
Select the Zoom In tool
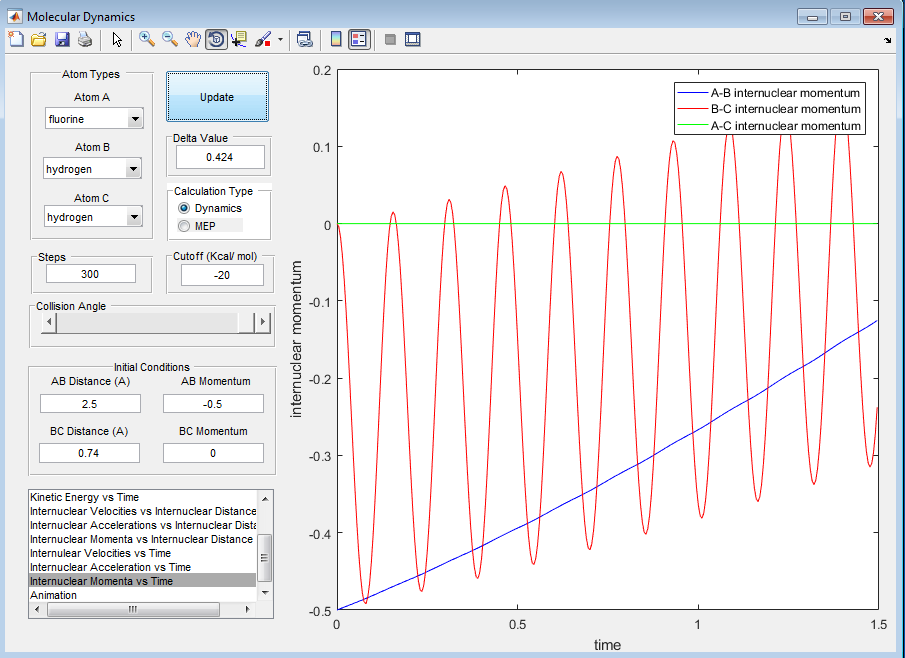(147, 40)
